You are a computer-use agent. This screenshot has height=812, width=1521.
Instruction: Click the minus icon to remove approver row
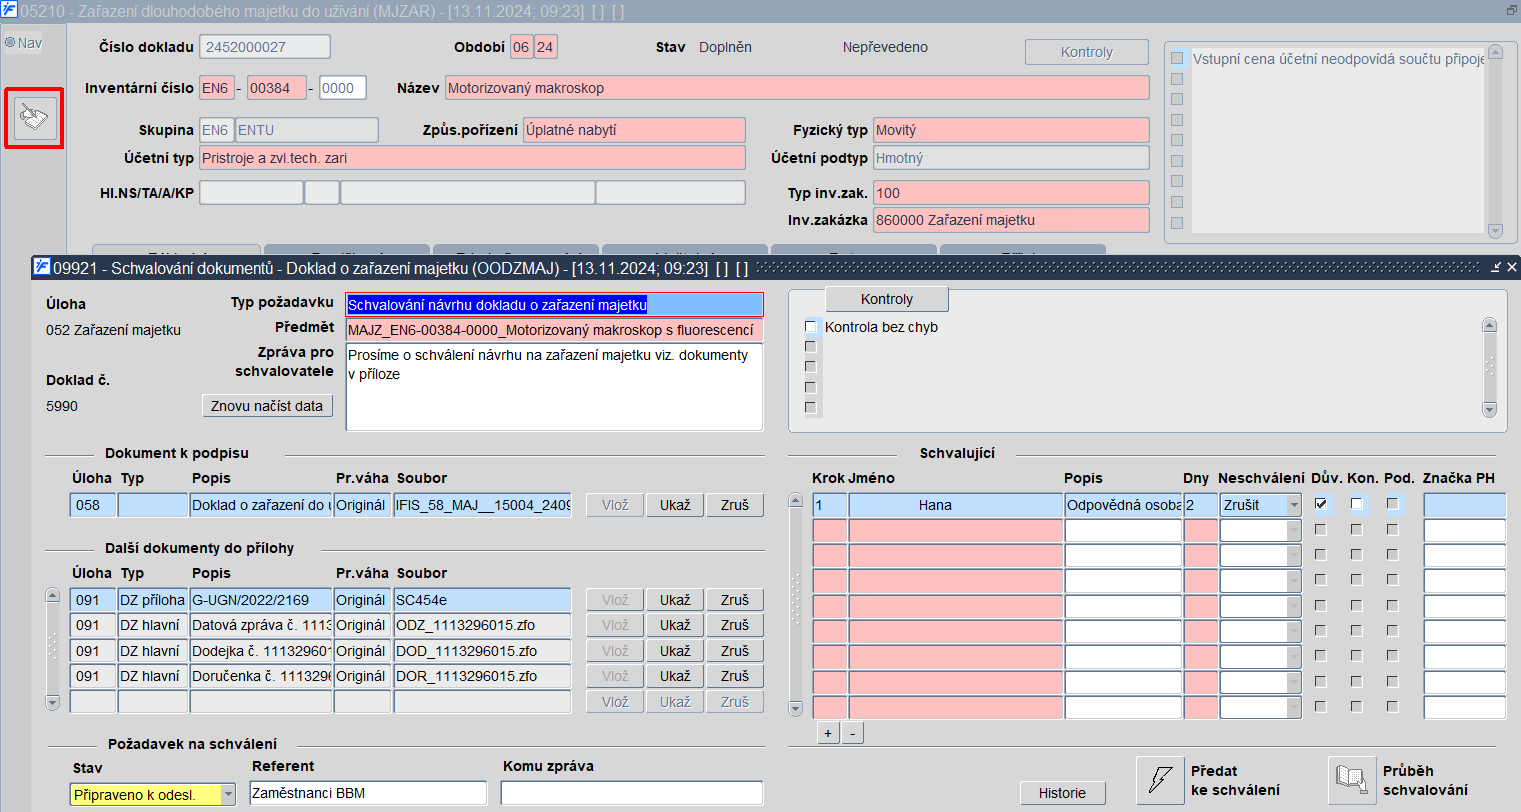pos(852,733)
